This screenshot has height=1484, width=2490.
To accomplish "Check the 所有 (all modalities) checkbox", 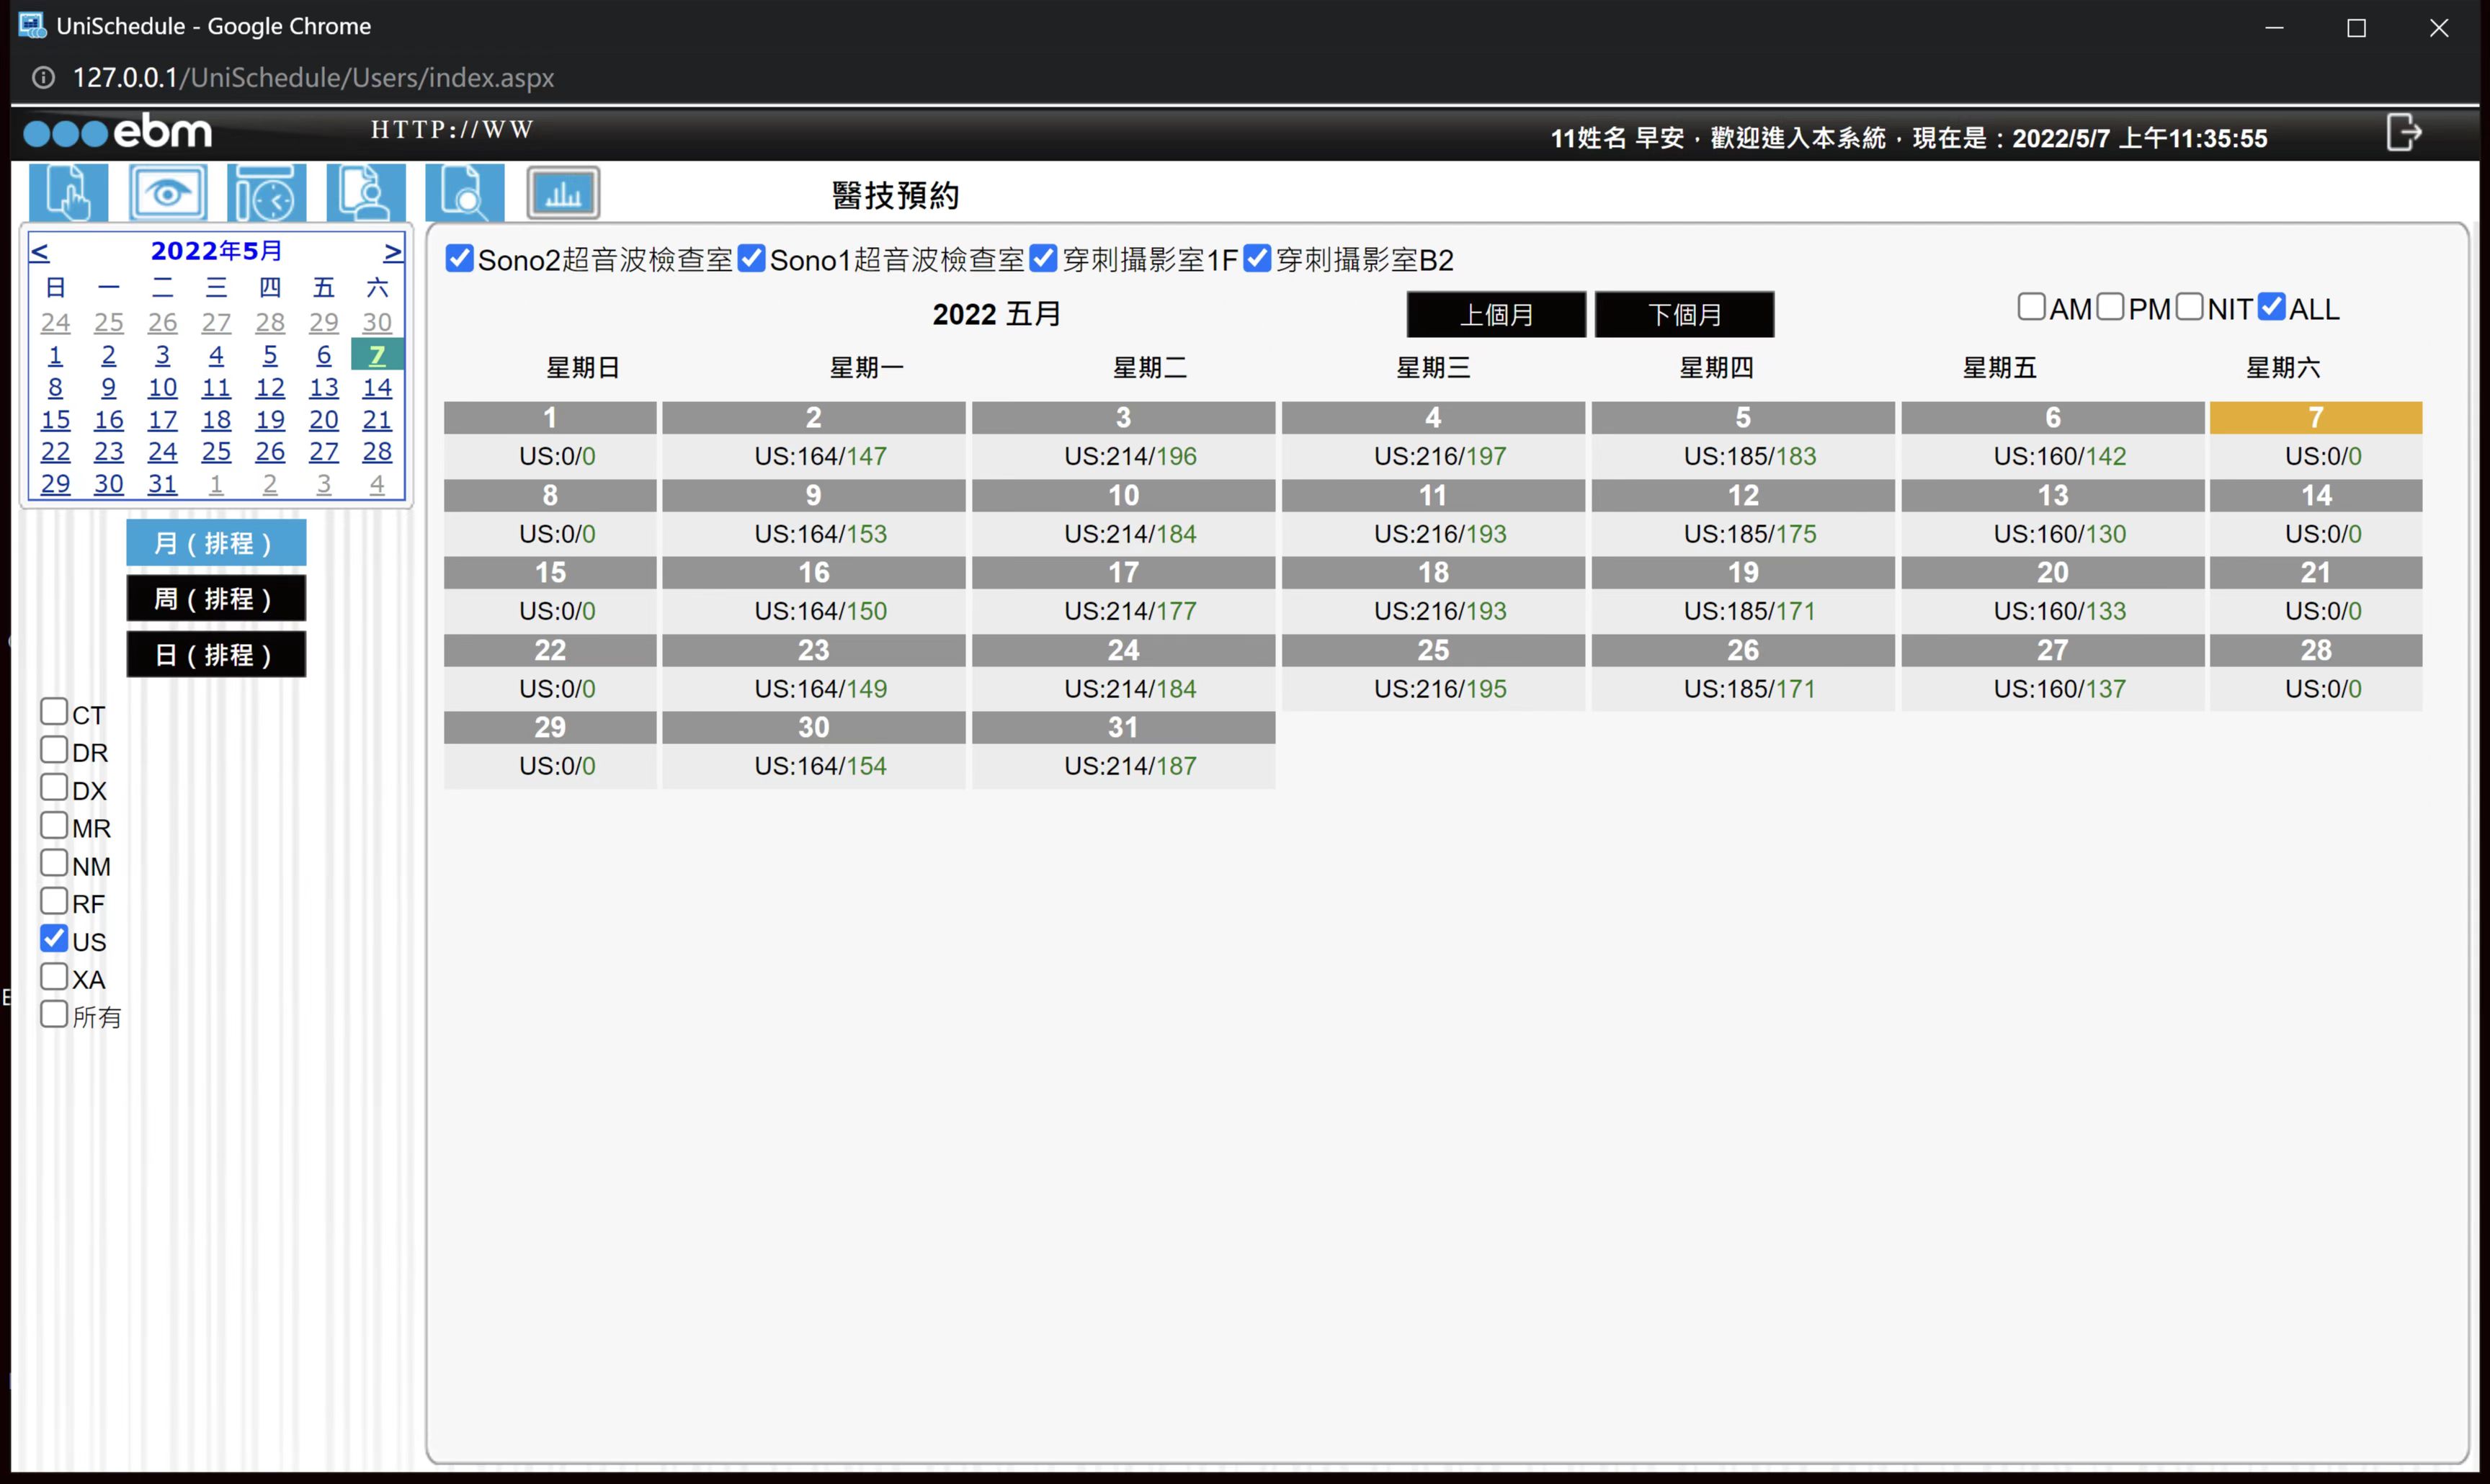I will [54, 1014].
